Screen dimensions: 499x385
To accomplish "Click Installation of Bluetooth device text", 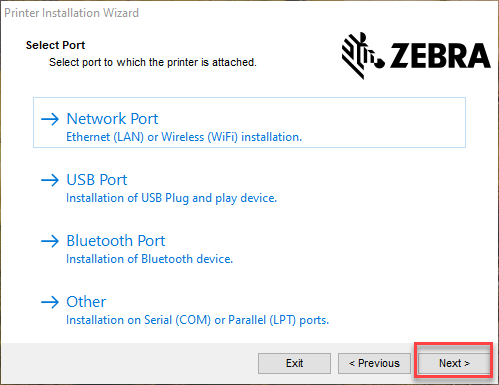I will point(149,259).
